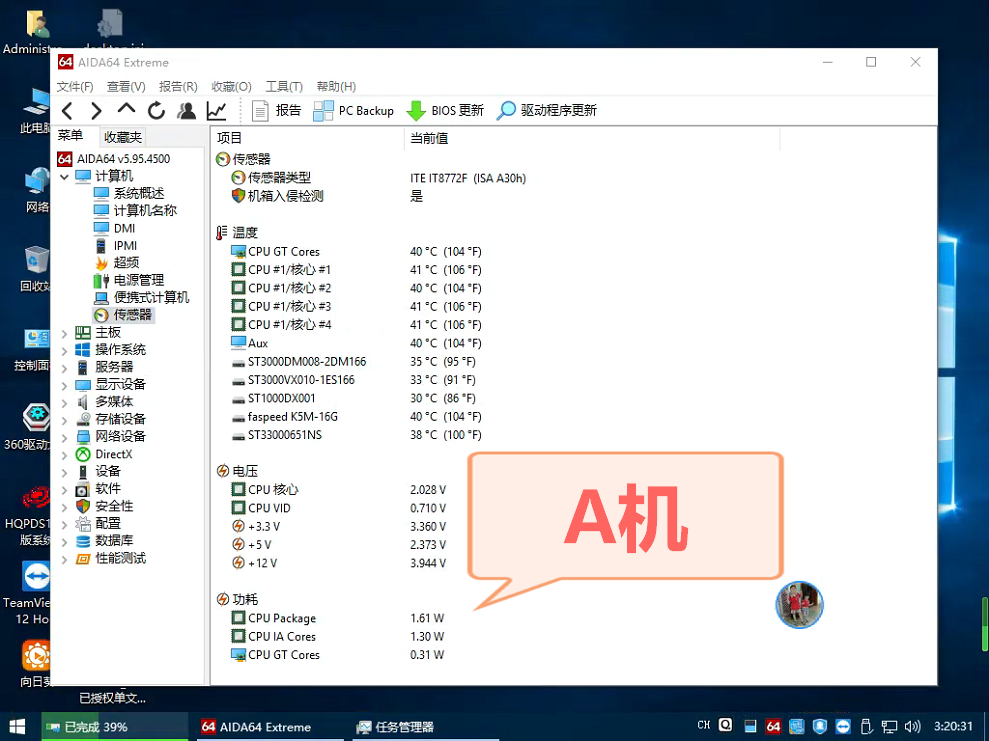
Task: Click the network tray icon
Action: (x=889, y=726)
